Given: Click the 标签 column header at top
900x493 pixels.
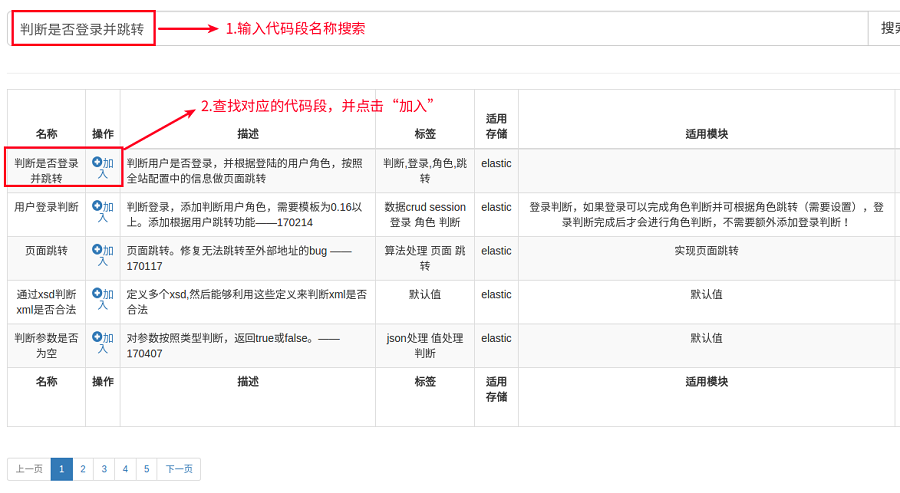Looking at the screenshot, I should [425, 133].
